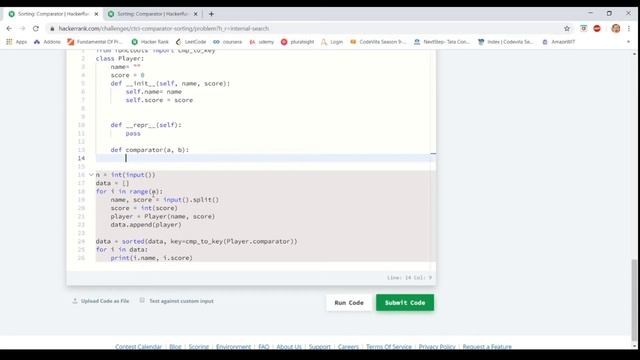Collapse code fold arrow at line 16
The width and height of the screenshot is (640, 360).
(91, 175)
